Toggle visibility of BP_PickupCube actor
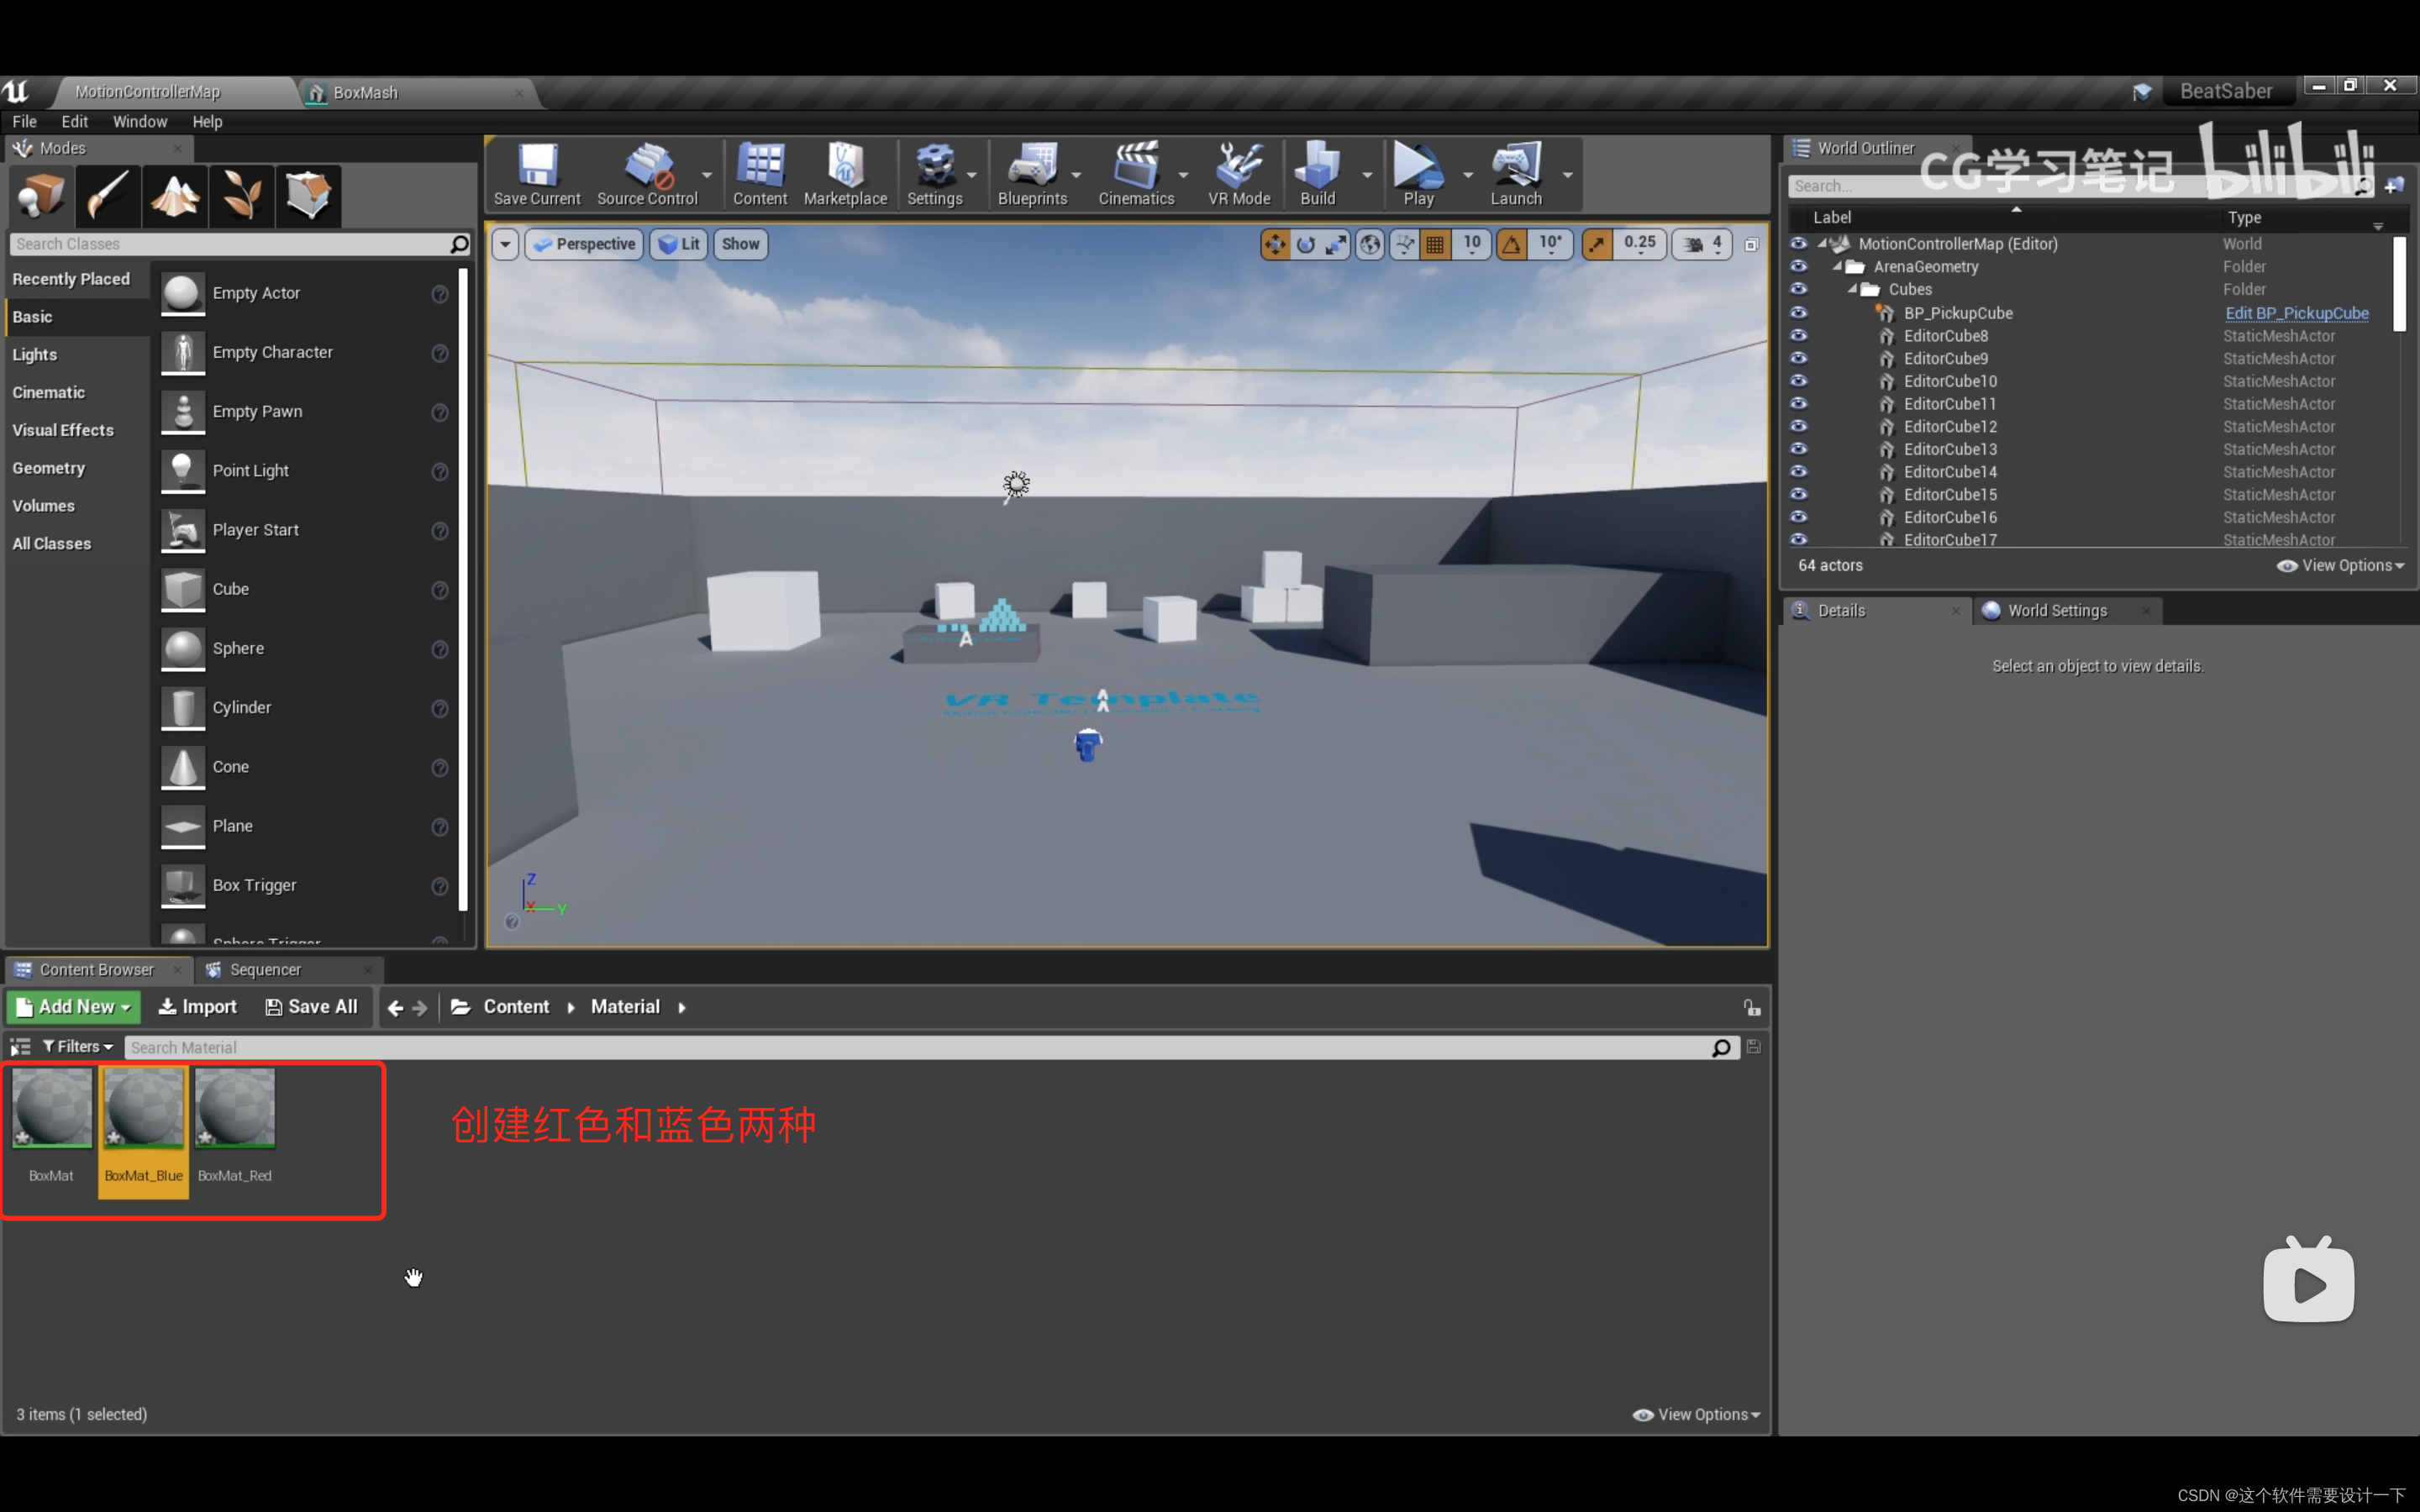 coord(1802,312)
